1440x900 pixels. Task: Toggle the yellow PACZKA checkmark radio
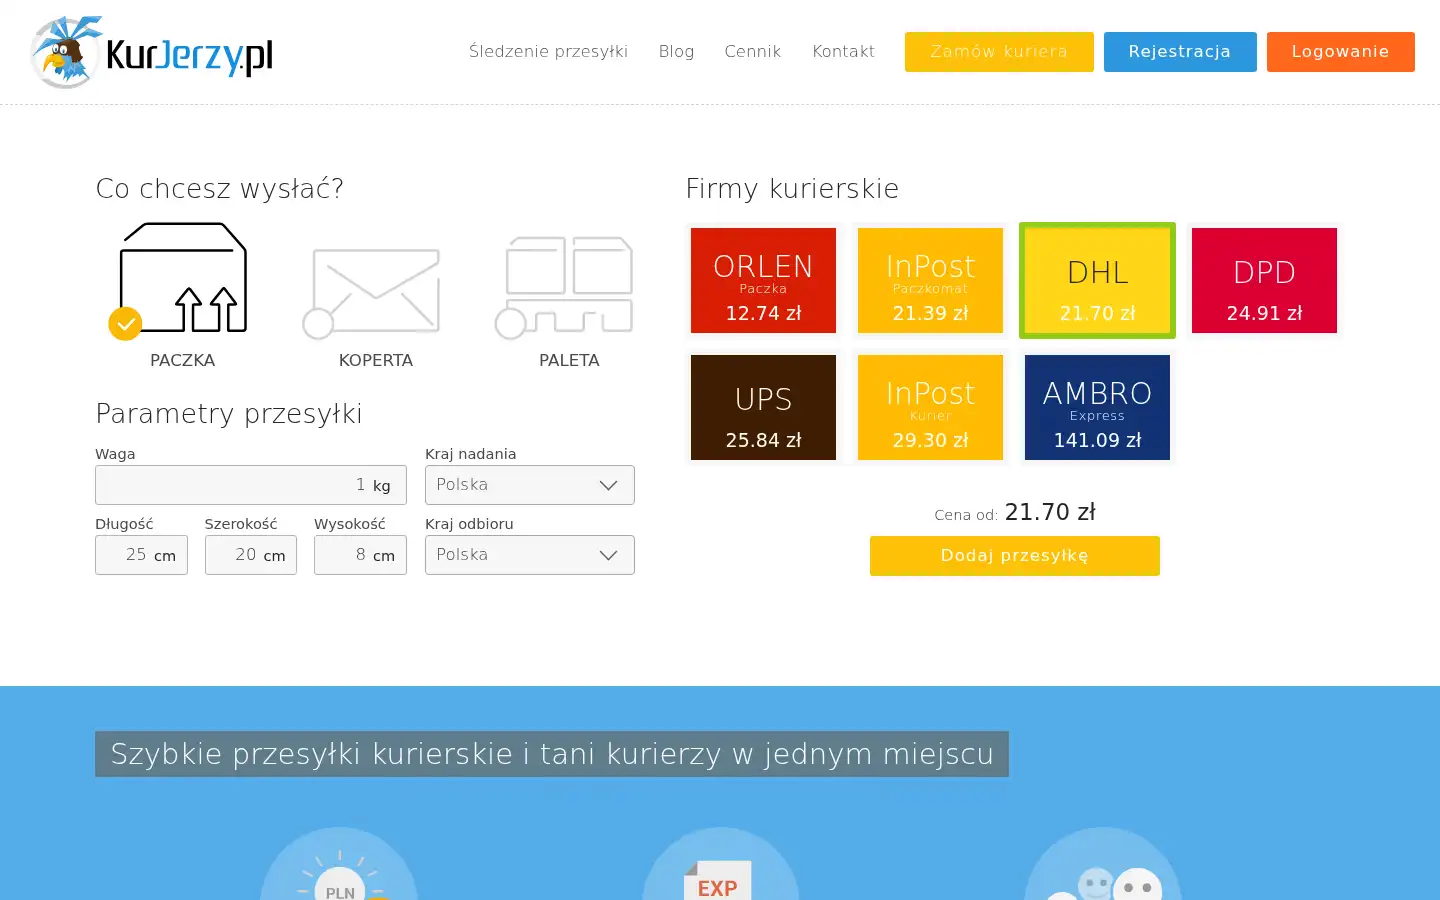[x=125, y=324]
